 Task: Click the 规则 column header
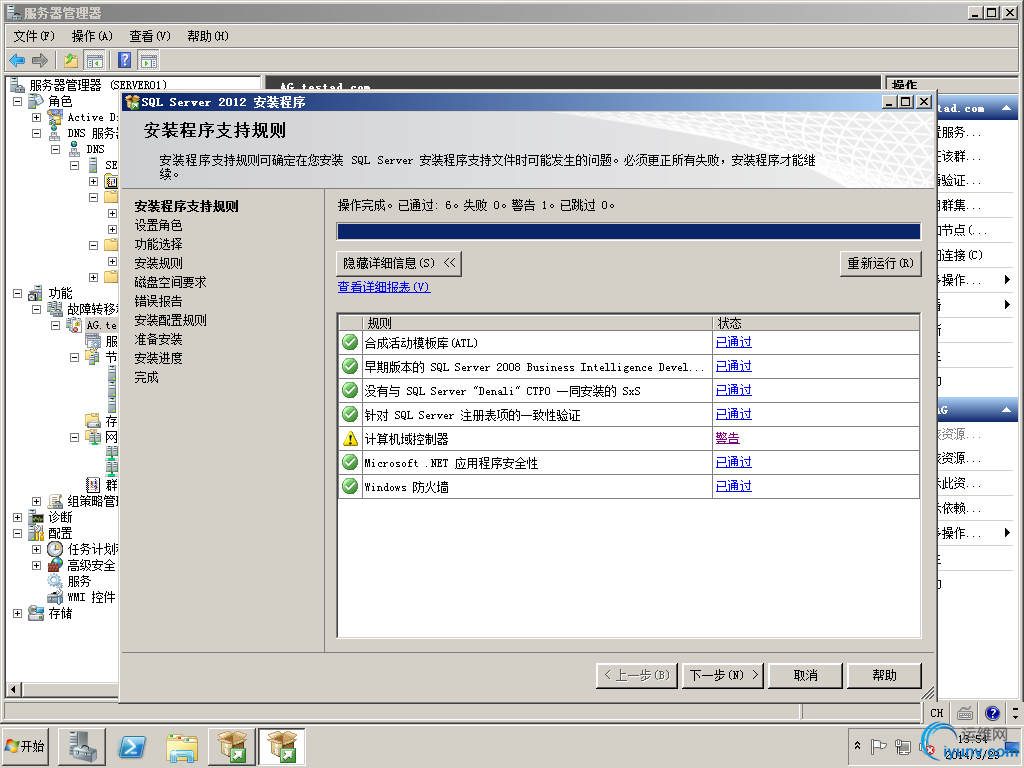537,323
